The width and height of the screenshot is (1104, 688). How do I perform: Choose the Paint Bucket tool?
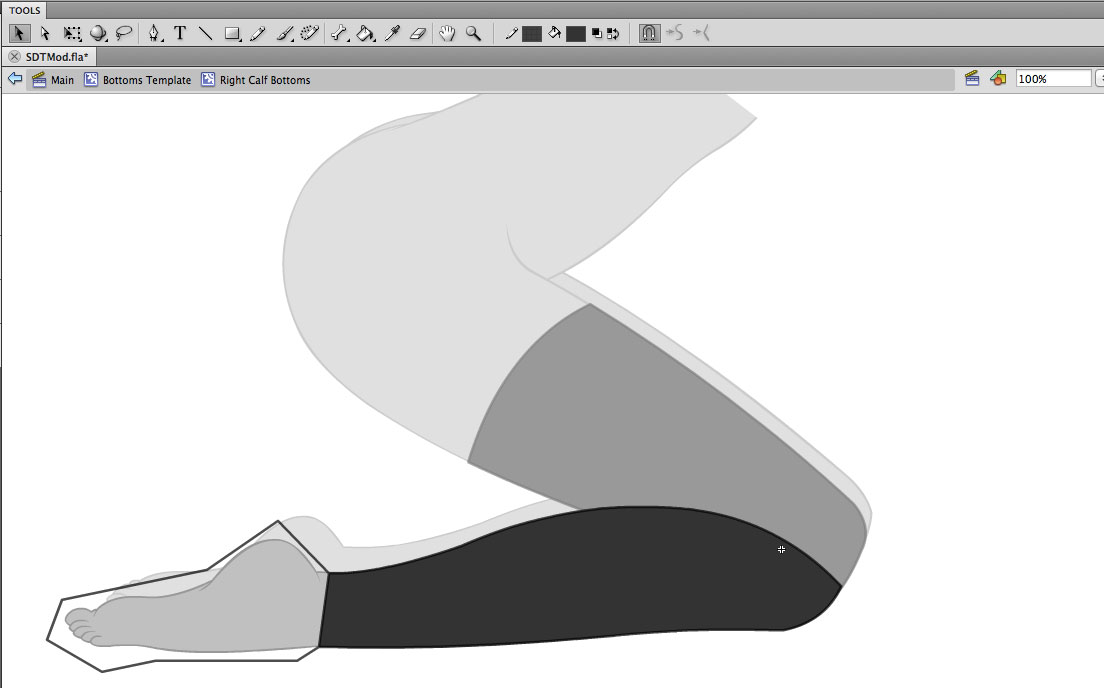tap(365, 33)
